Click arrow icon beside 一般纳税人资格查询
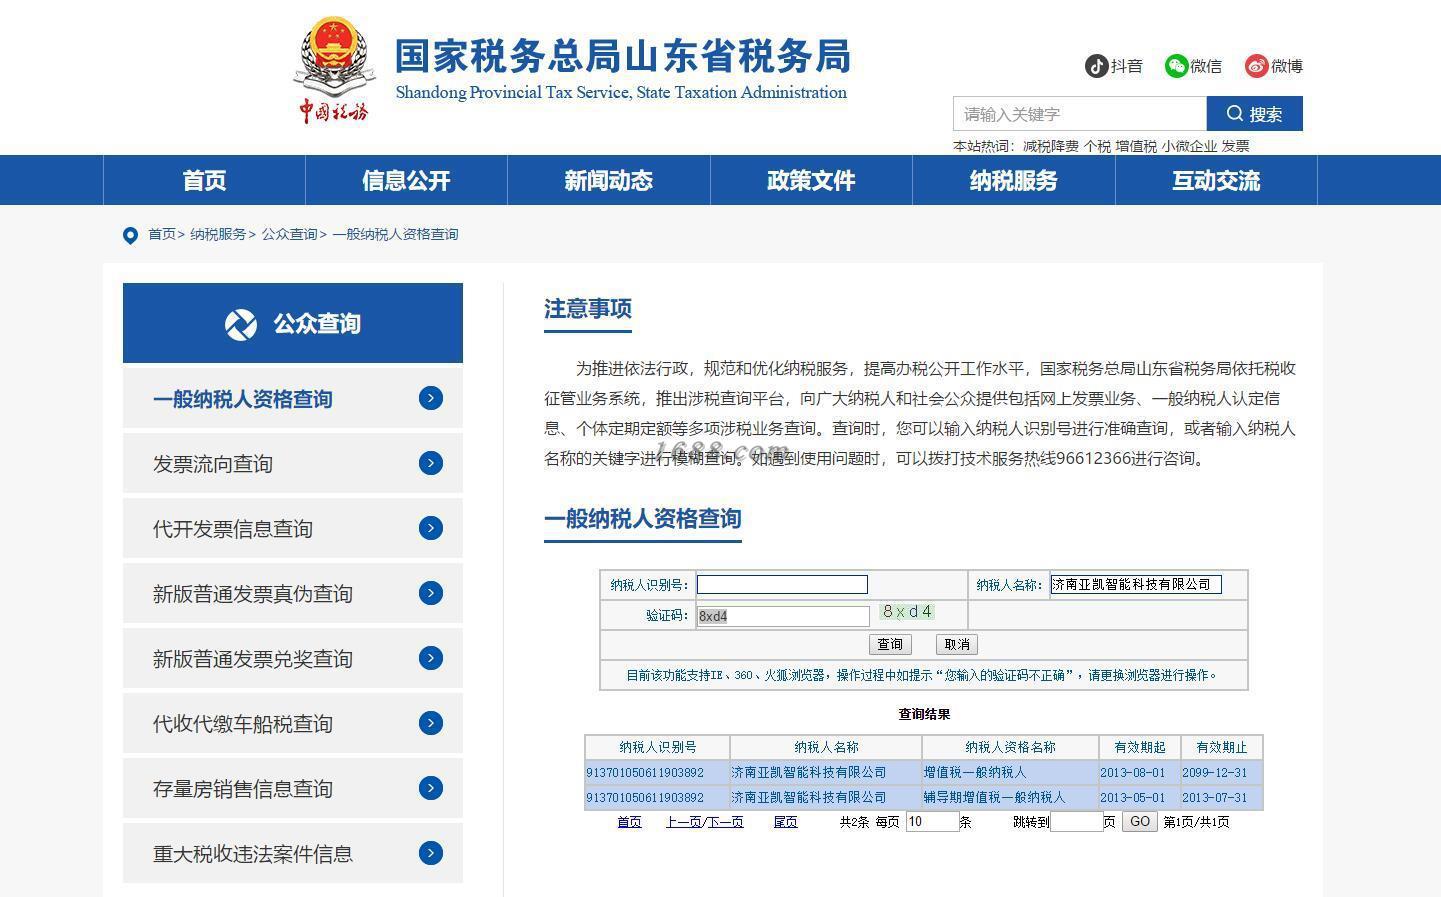 click(x=431, y=398)
